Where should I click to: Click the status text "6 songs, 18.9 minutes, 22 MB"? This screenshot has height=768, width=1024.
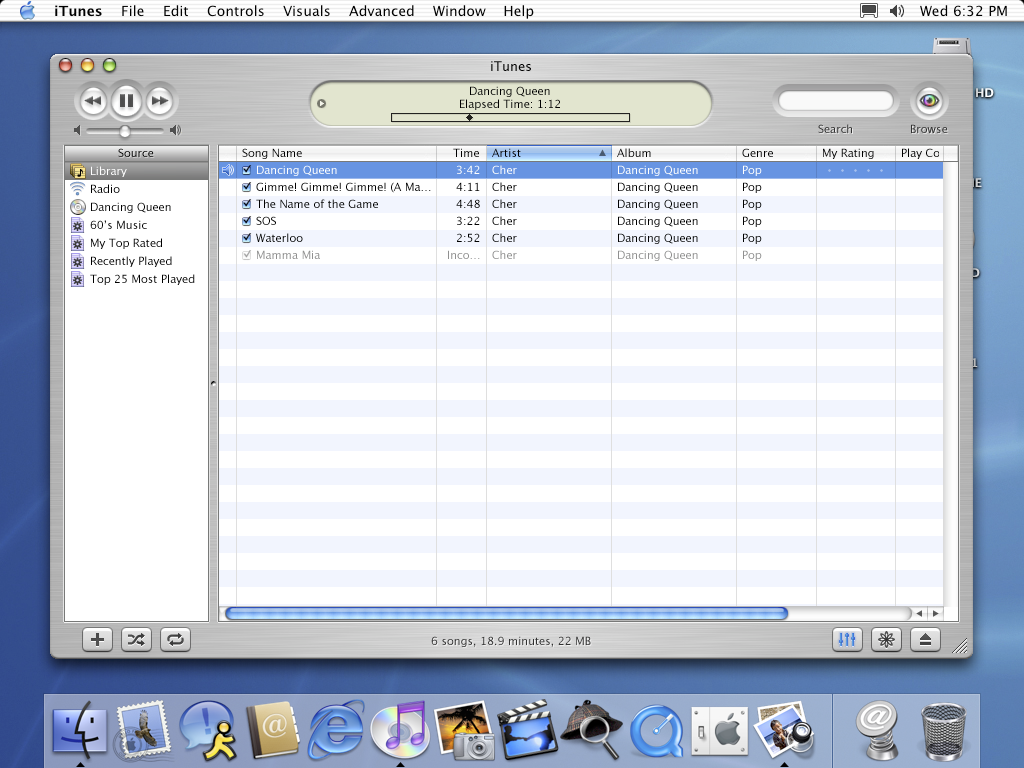coord(511,641)
